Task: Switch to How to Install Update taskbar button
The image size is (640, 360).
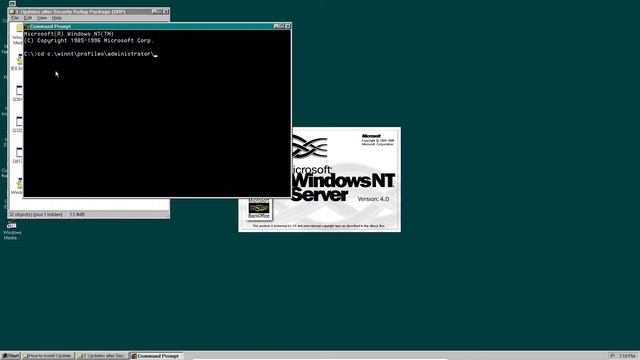Action: (x=48, y=356)
